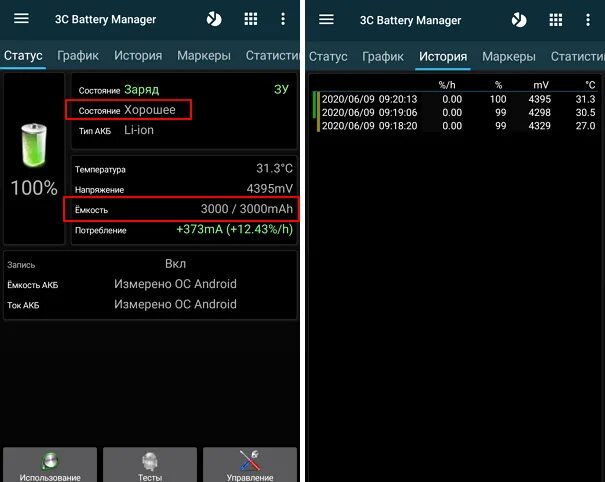
Task: Tap Тип АКБ label
Action: [x=95, y=131]
